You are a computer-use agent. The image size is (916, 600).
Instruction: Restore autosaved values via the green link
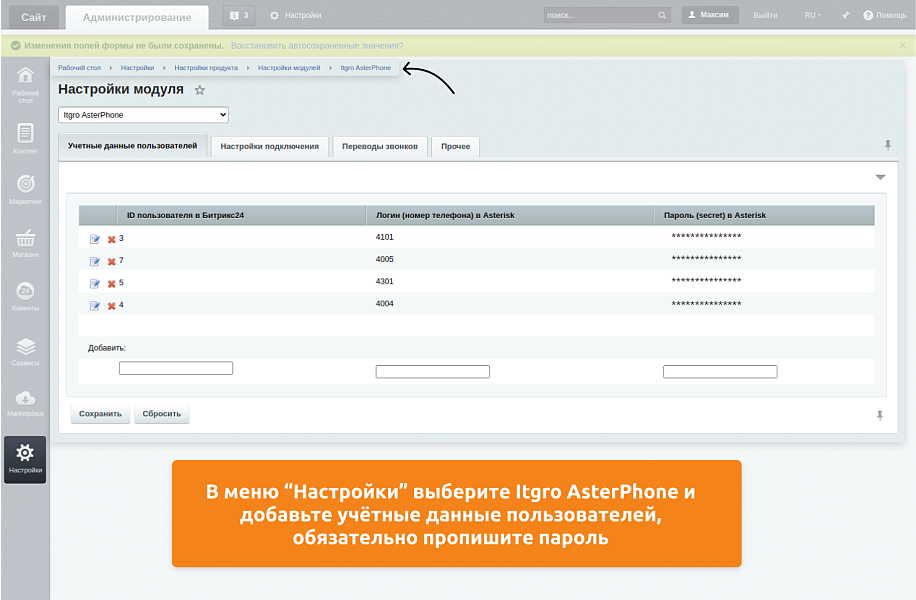coord(316,45)
